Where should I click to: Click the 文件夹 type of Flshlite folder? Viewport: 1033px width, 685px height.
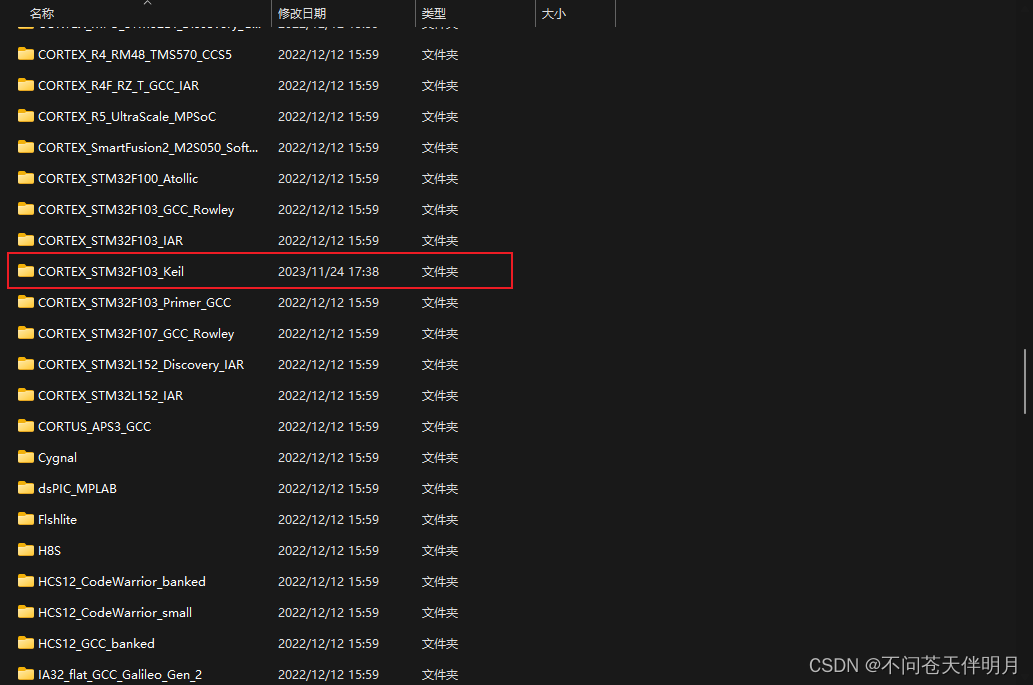[439, 519]
